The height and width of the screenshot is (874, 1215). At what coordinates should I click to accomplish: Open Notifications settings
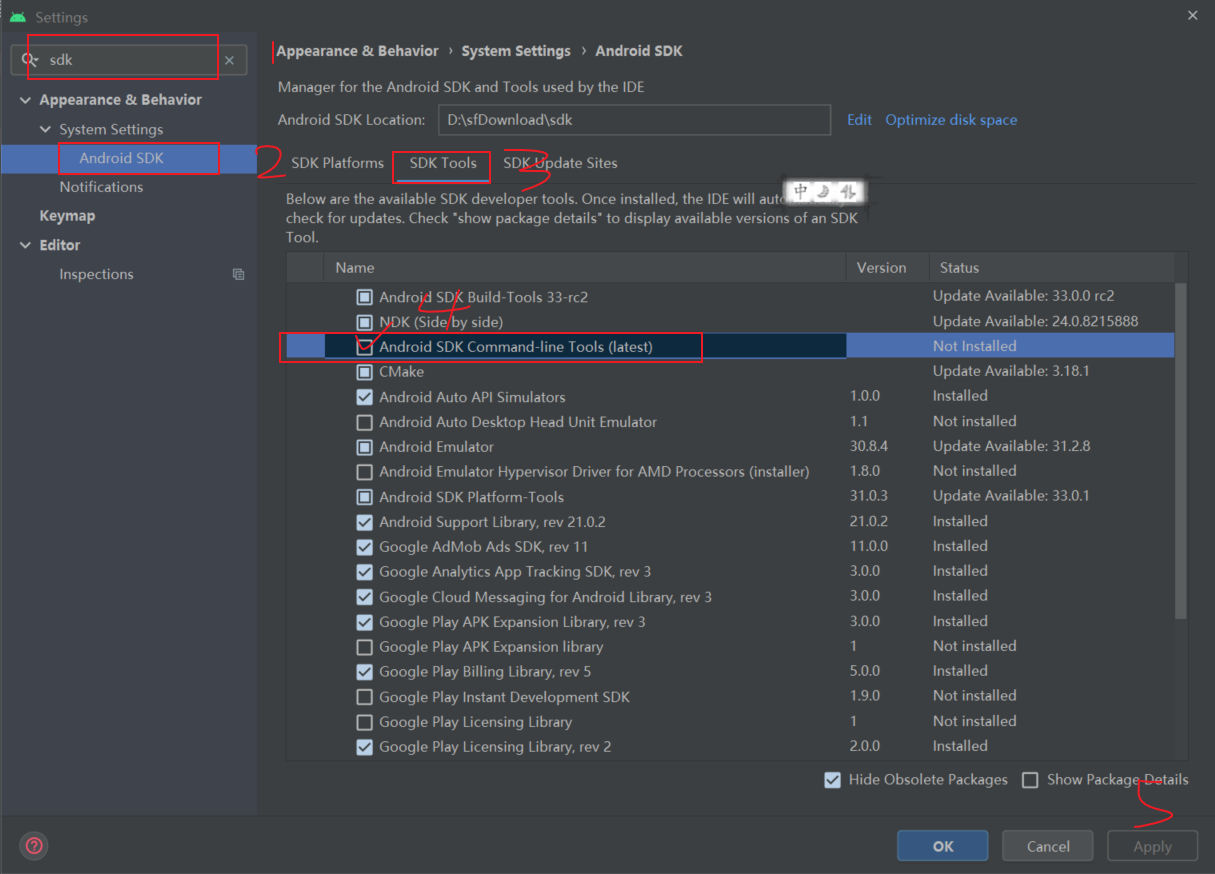coord(101,187)
